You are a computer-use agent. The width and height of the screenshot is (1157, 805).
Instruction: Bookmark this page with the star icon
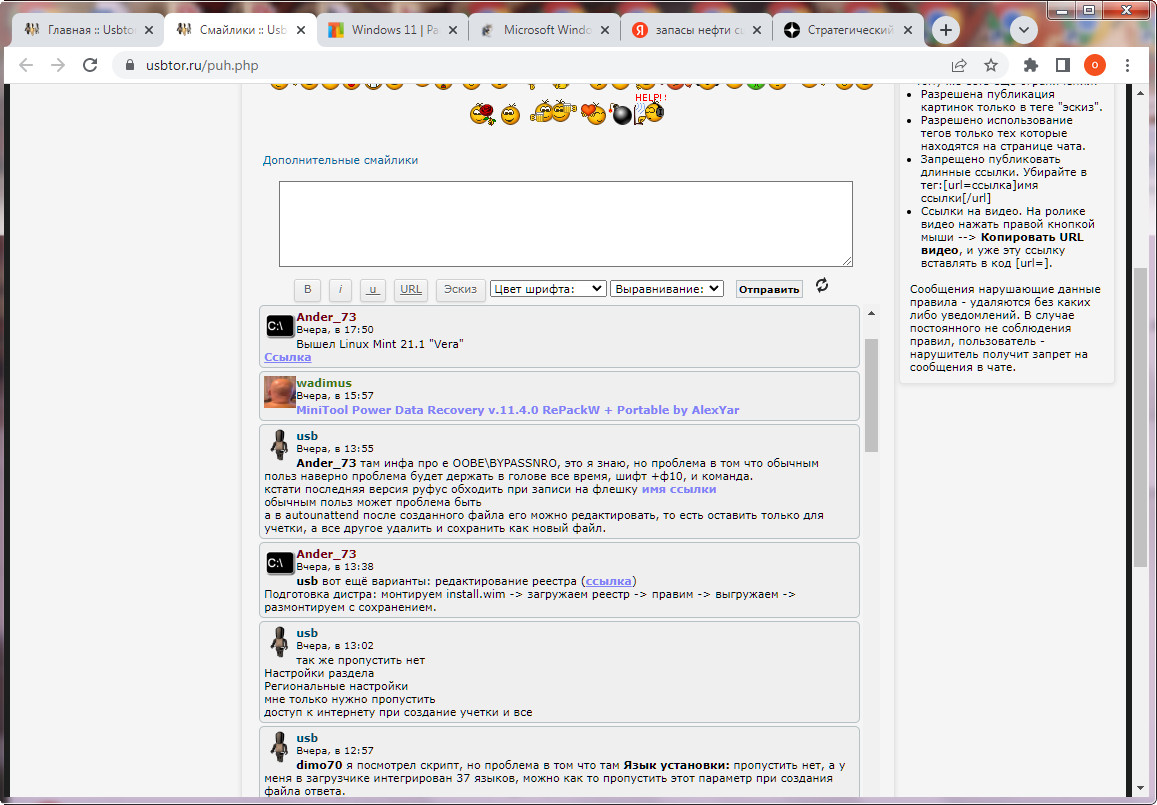[991, 65]
